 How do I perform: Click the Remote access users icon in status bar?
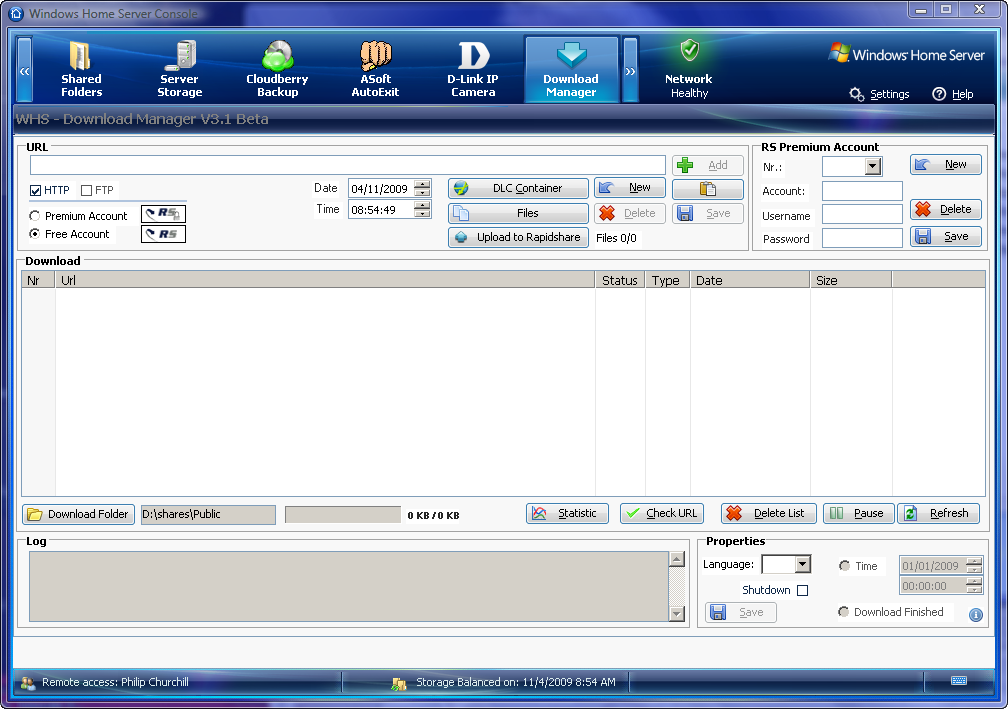28,683
